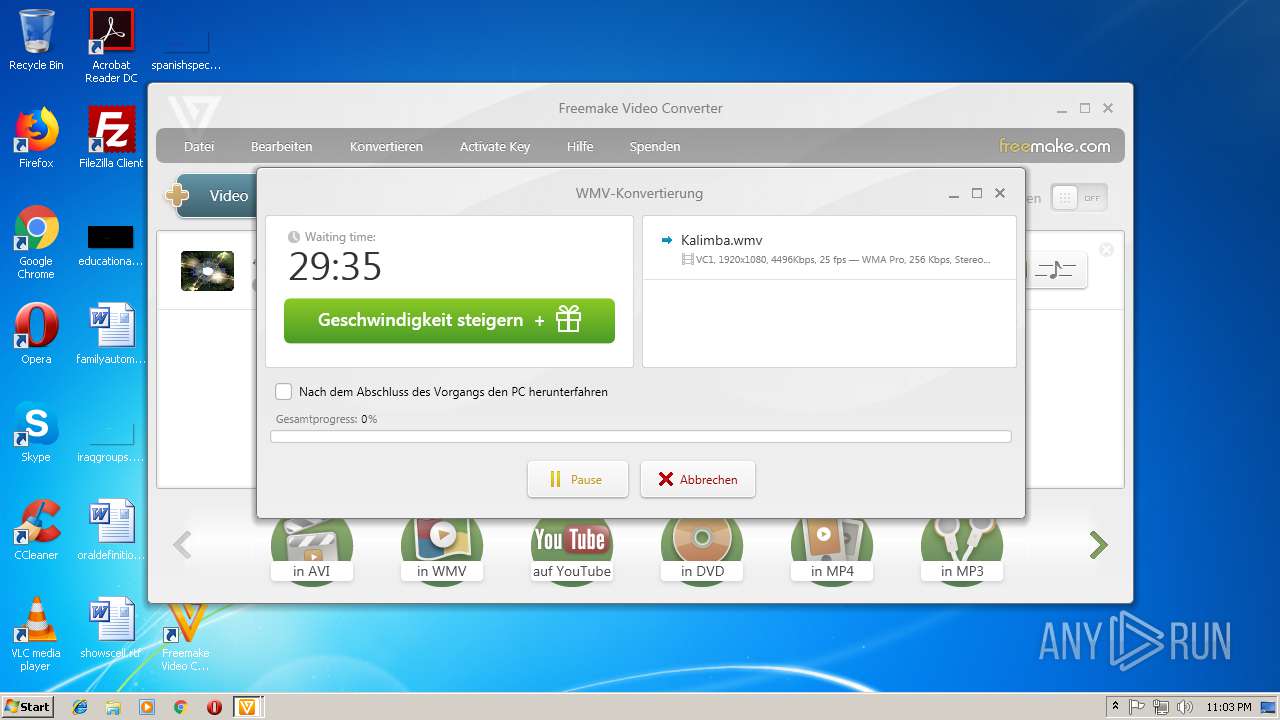Image resolution: width=1280 pixels, height=720 pixels.
Task: Select Kalimba.wmv in conversion list
Action: tap(829, 249)
